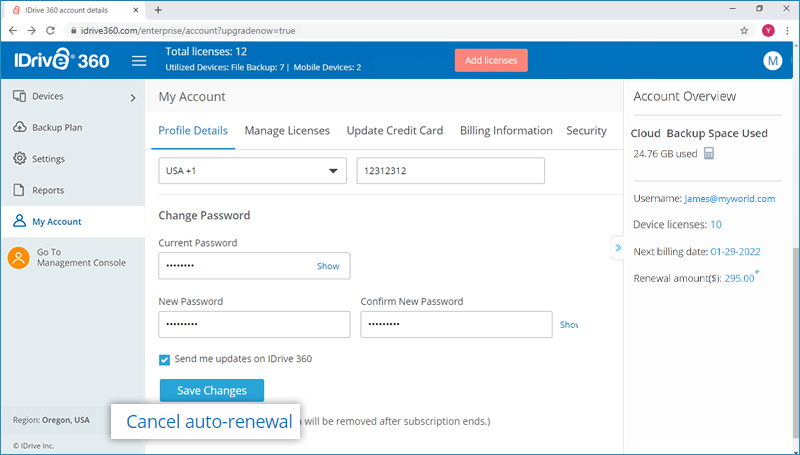The height and width of the screenshot is (455, 800).
Task: Click the My Account person icon
Action: (19, 221)
